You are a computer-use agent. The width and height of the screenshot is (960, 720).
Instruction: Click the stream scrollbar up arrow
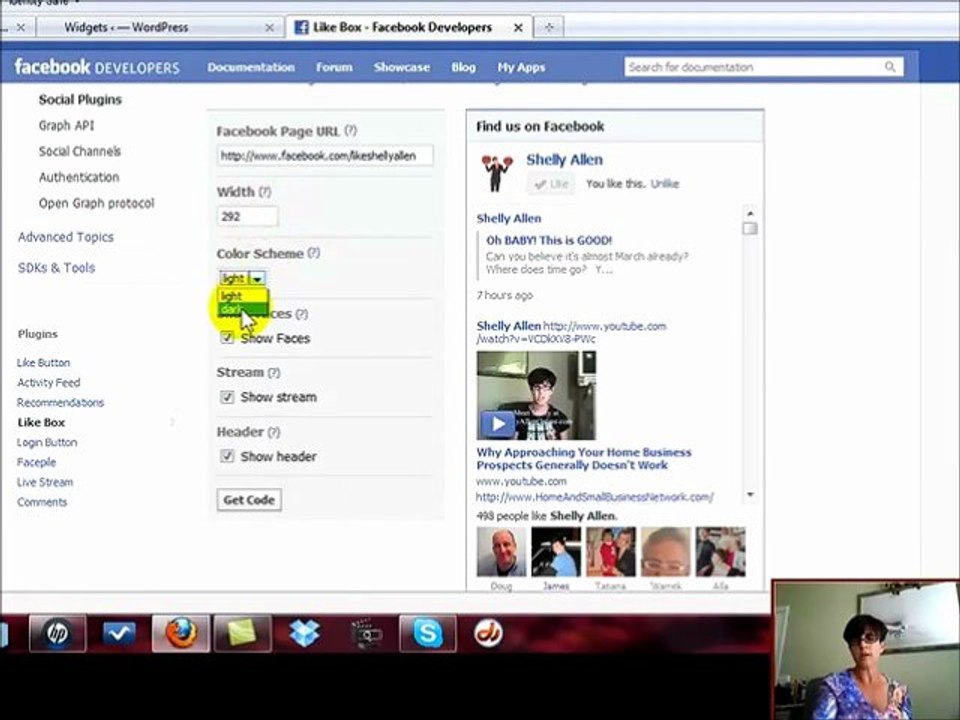coord(750,213)
